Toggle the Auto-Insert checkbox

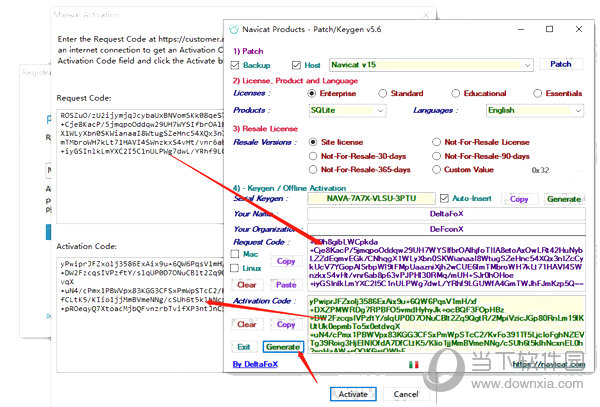click(444, 199)
